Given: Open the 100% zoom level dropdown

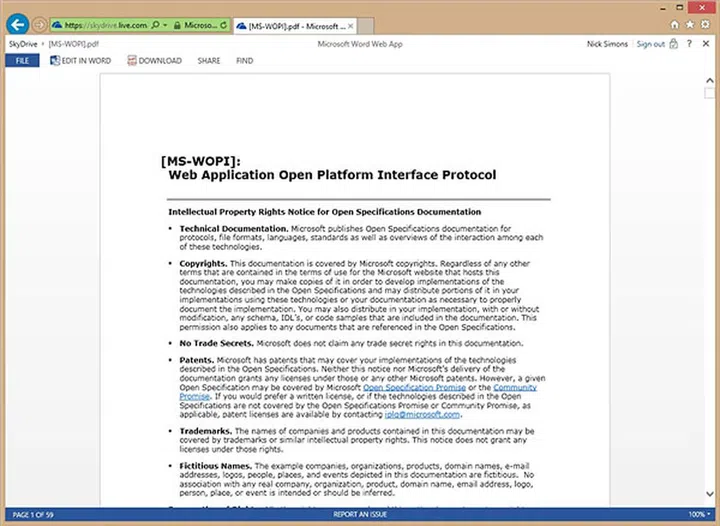Looking at the screenshot, I should click(x=700, y=514).
